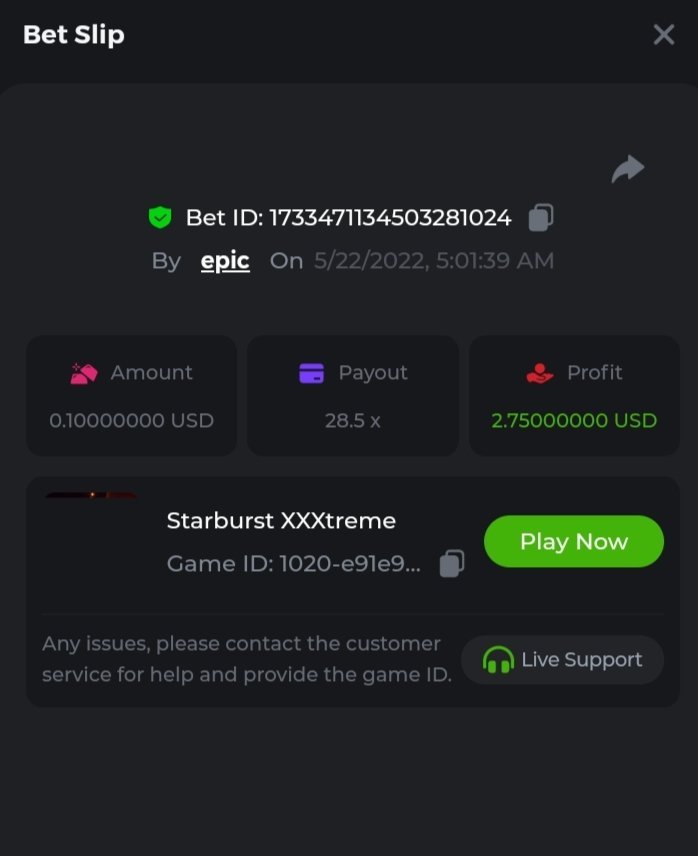Click the headset icon in Live Support

pyautogui.click(x=497, y=660)
